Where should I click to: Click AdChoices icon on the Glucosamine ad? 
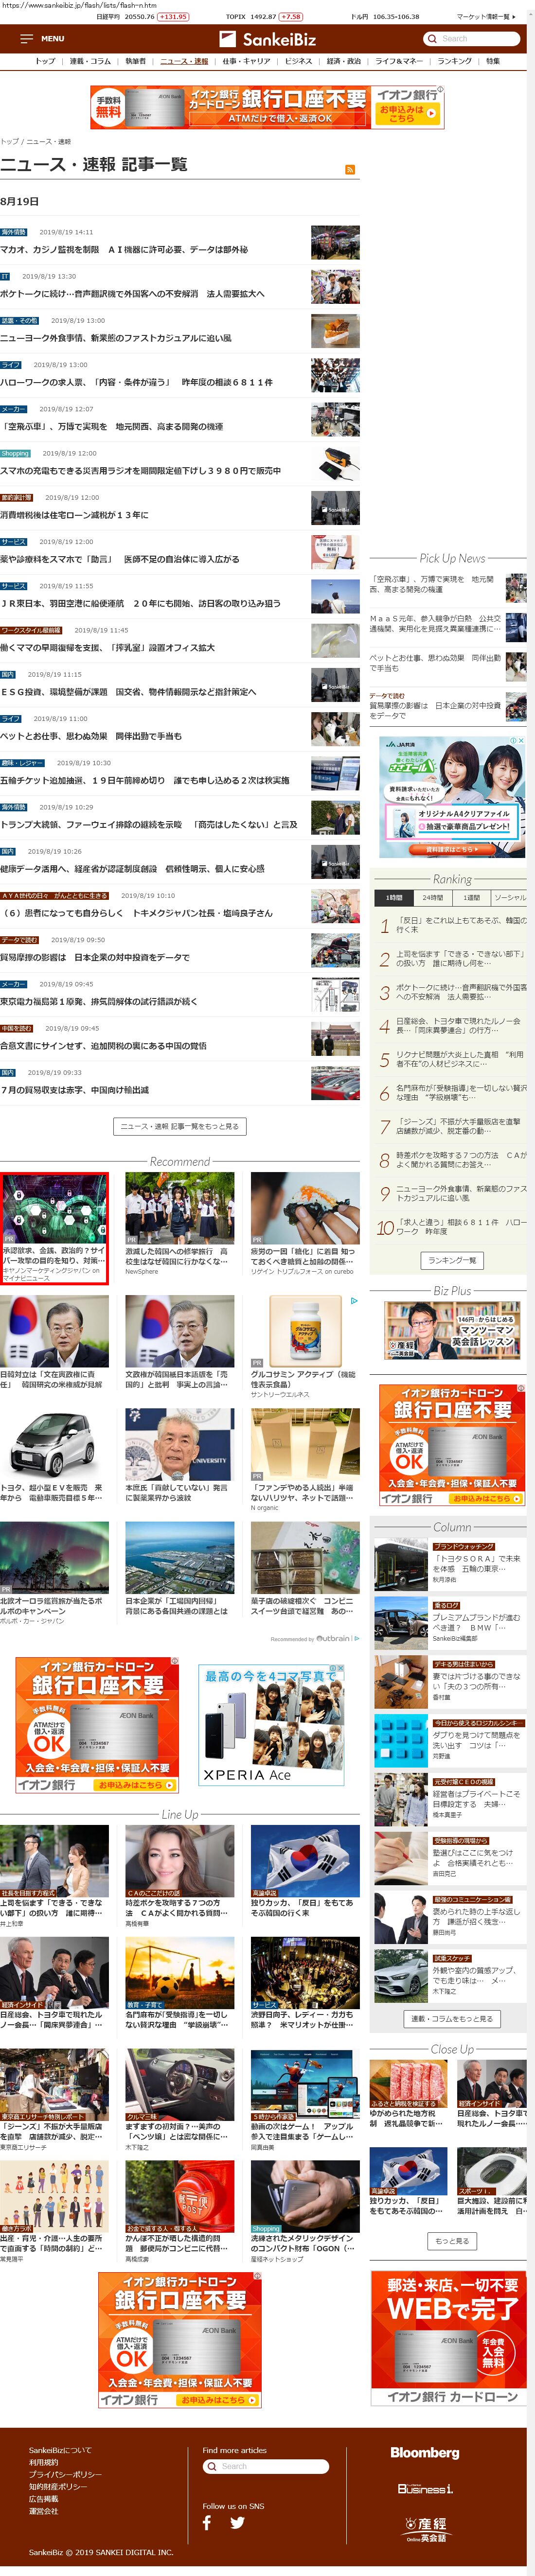[x=353, y=1300]
